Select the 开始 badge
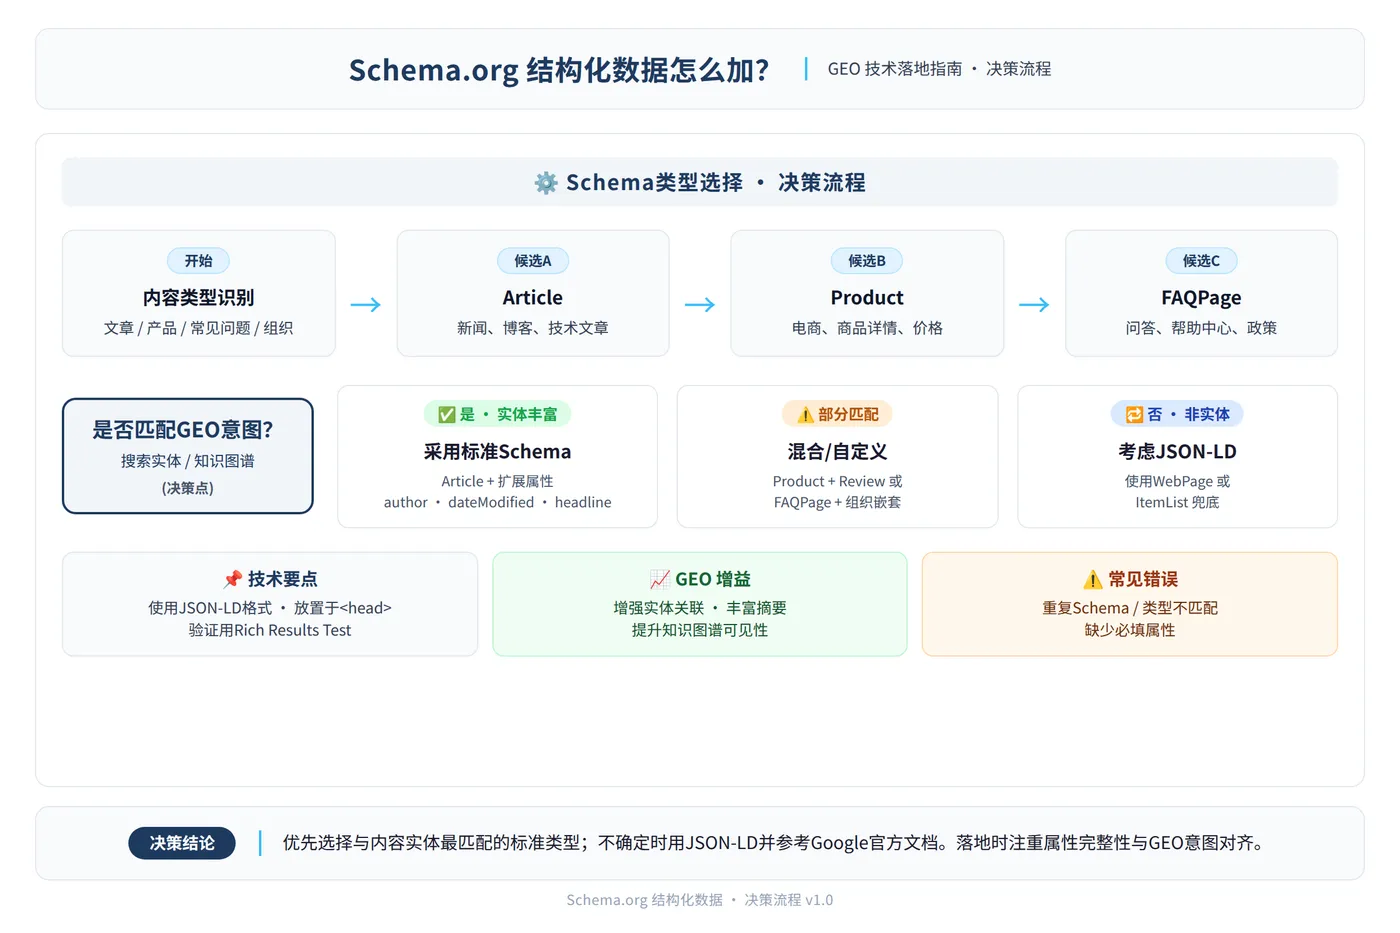This screenshot has width=1400, height=933. [x=199, y=261]
